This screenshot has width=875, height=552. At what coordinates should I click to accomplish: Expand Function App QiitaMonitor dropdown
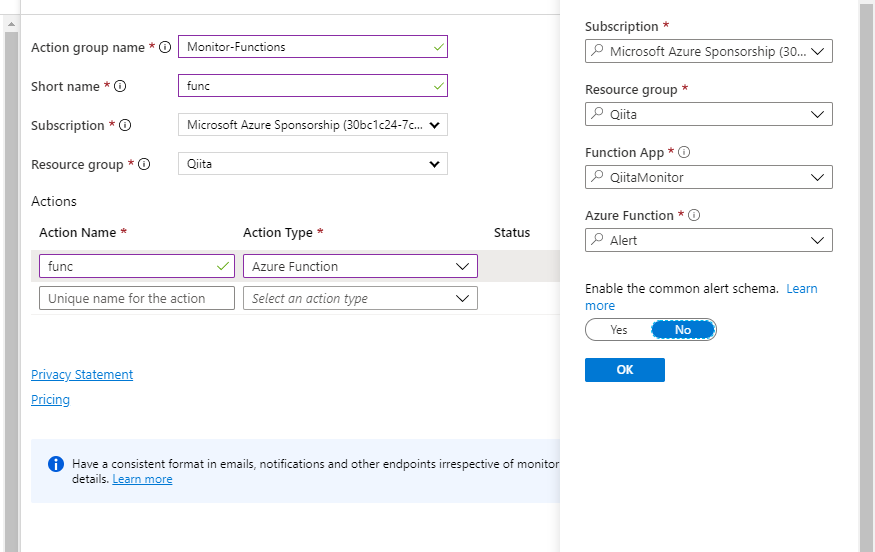tap(818, 177)
